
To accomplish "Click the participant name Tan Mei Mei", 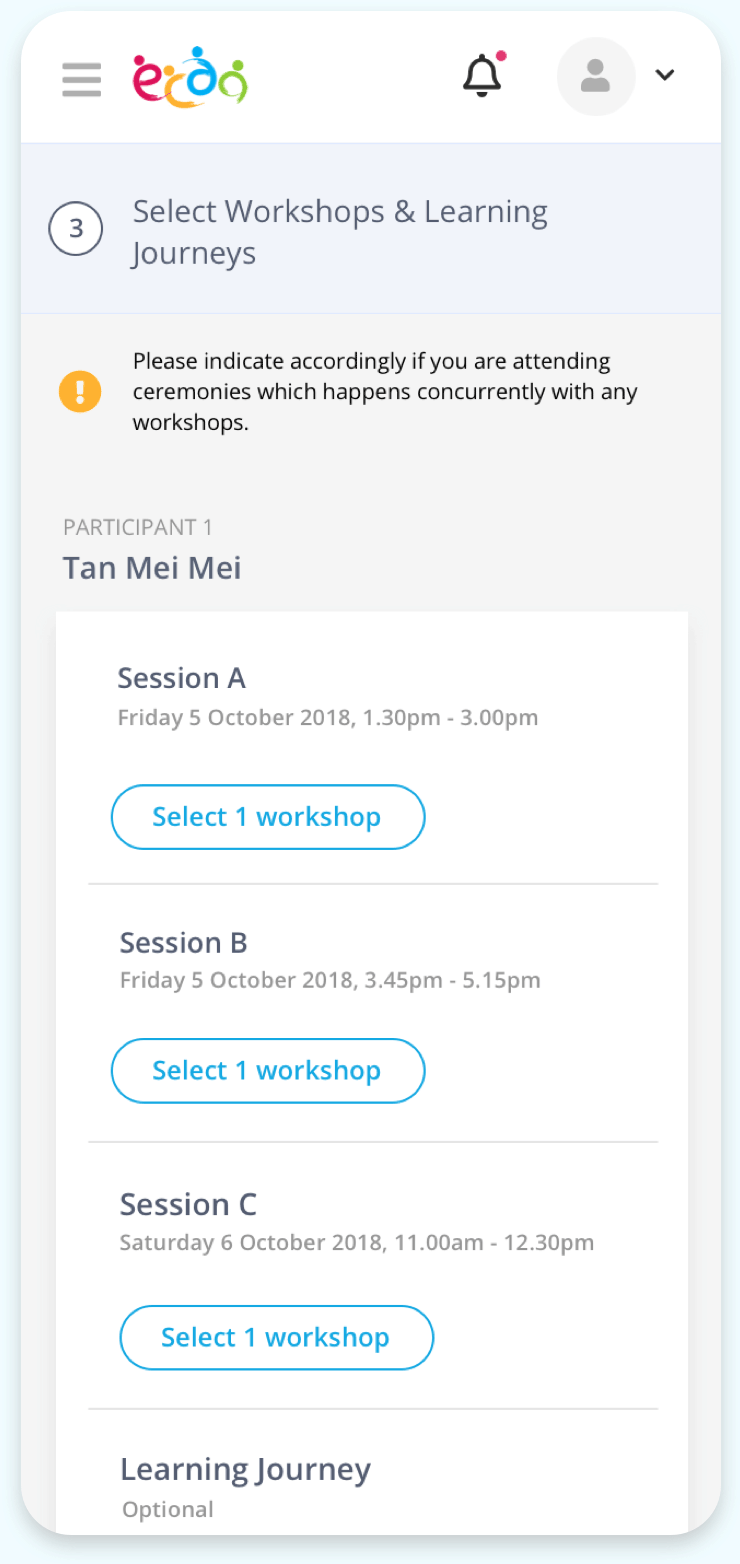I will click(152, 568).
